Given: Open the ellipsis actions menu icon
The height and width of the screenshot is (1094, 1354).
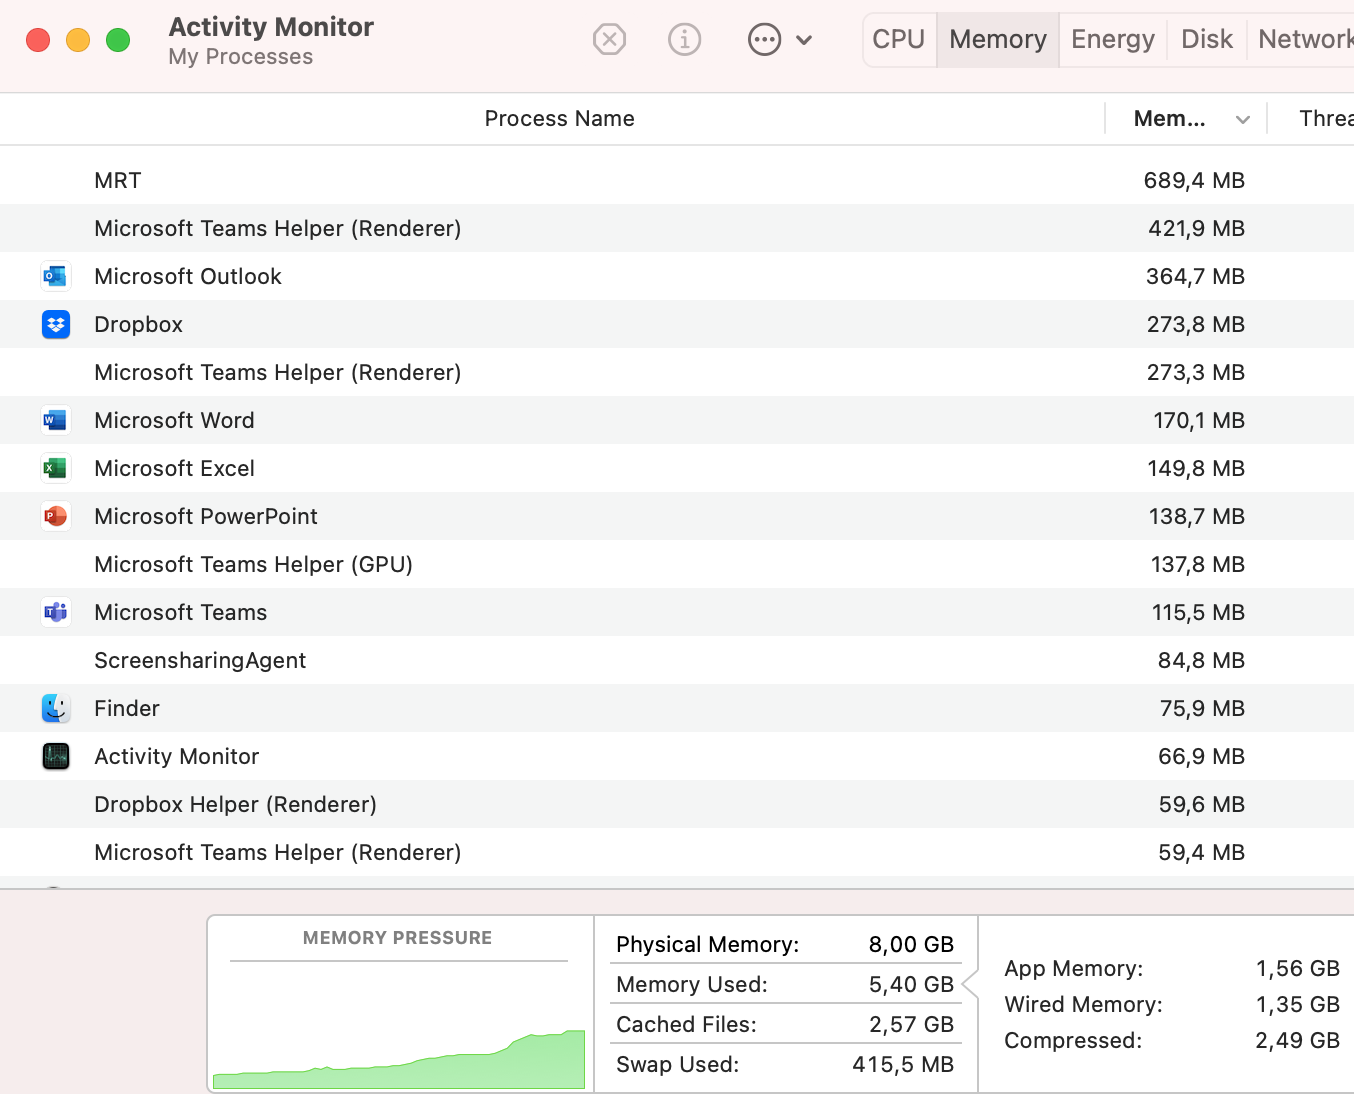Looking at the screenshot, I should [764, 40].
